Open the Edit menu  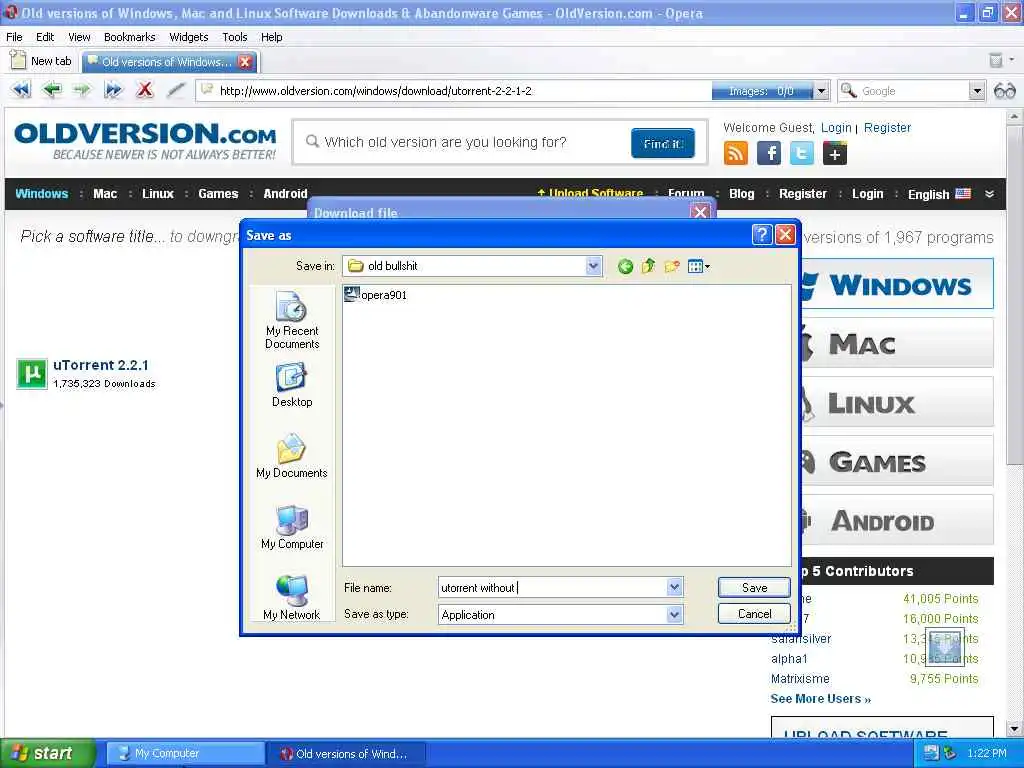[45, 37]
